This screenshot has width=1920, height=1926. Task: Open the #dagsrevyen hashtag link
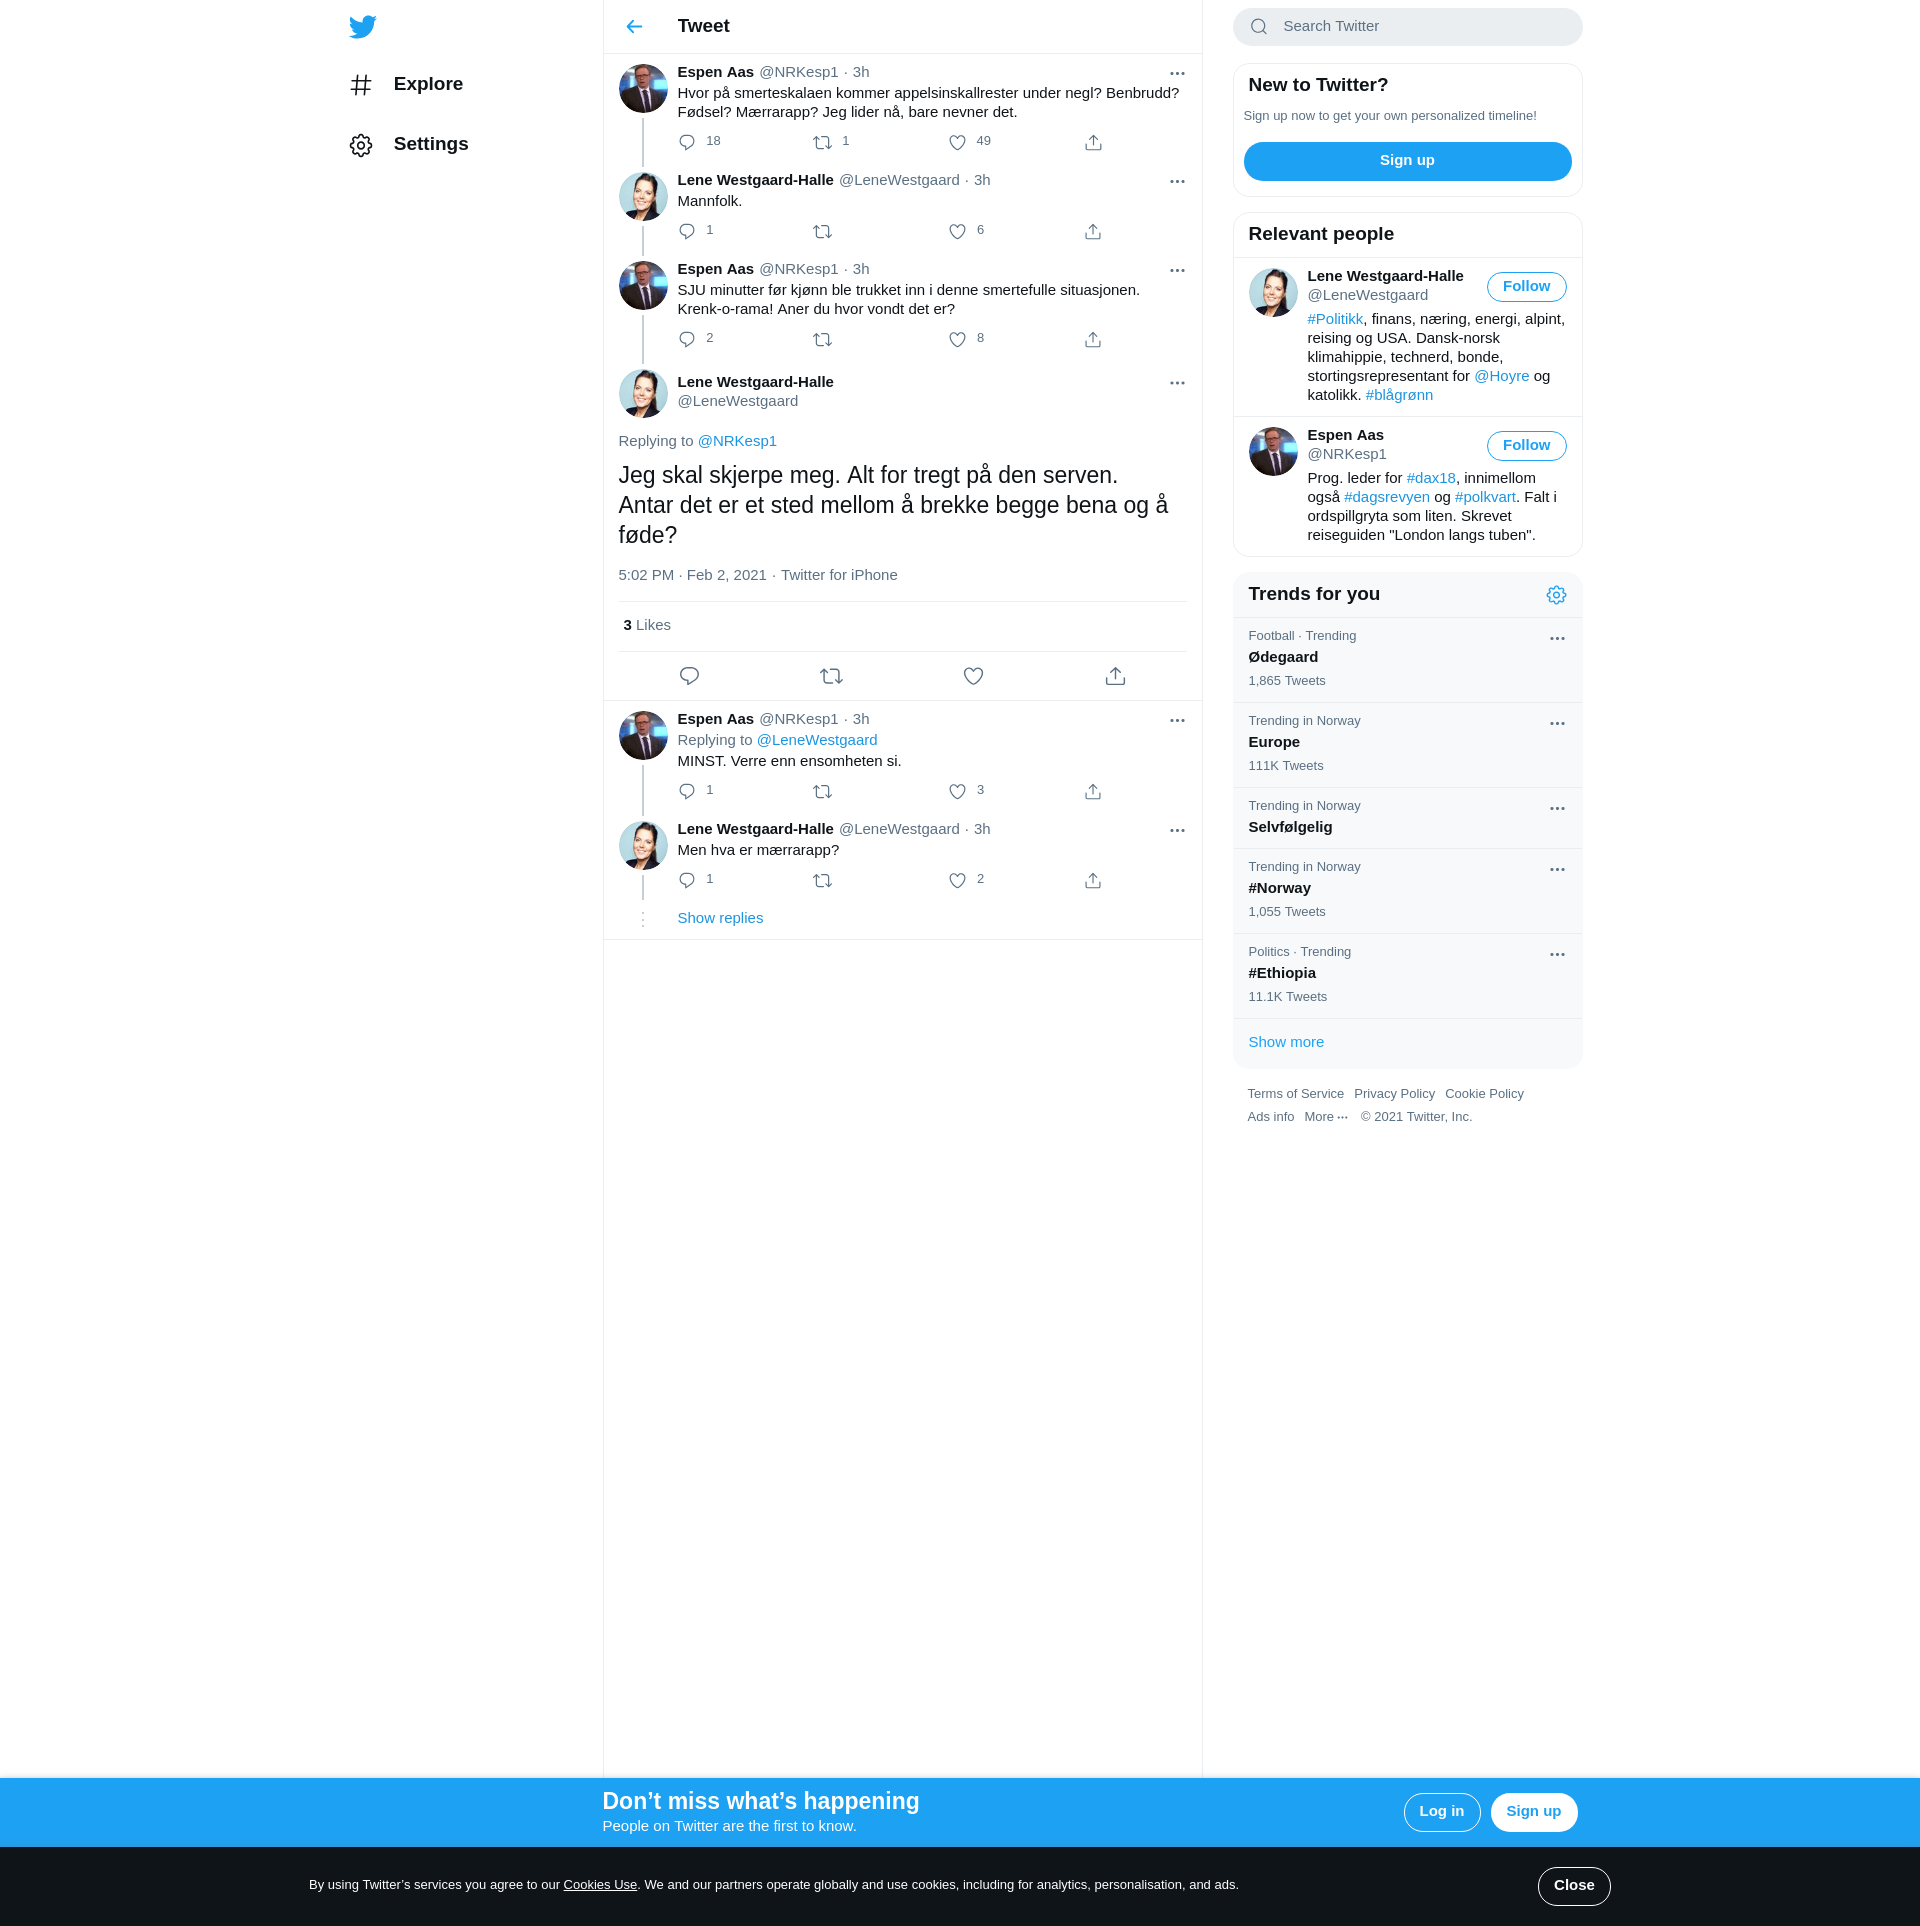[x=1386, y=497]
